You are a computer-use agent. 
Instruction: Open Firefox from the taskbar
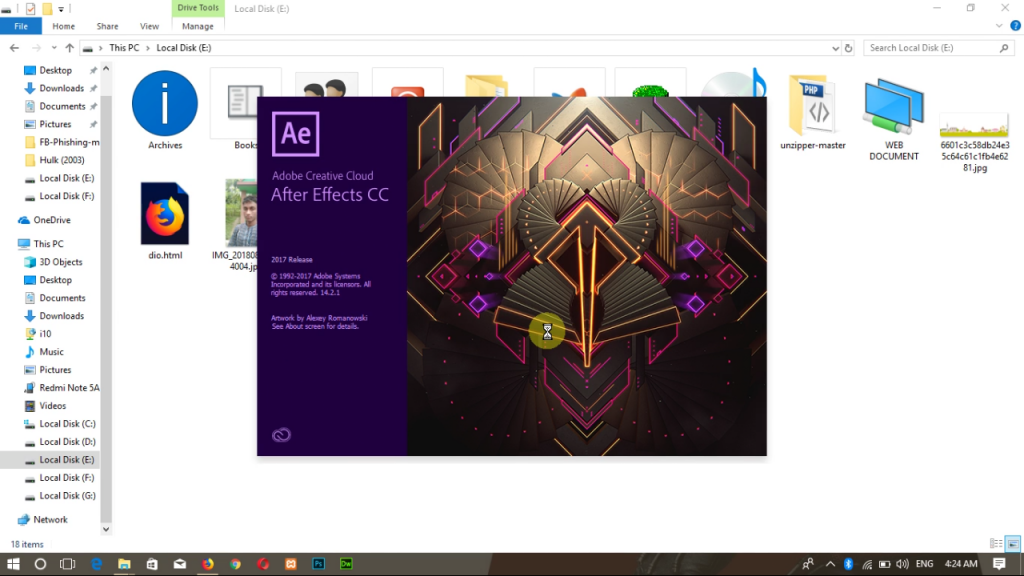208,564
